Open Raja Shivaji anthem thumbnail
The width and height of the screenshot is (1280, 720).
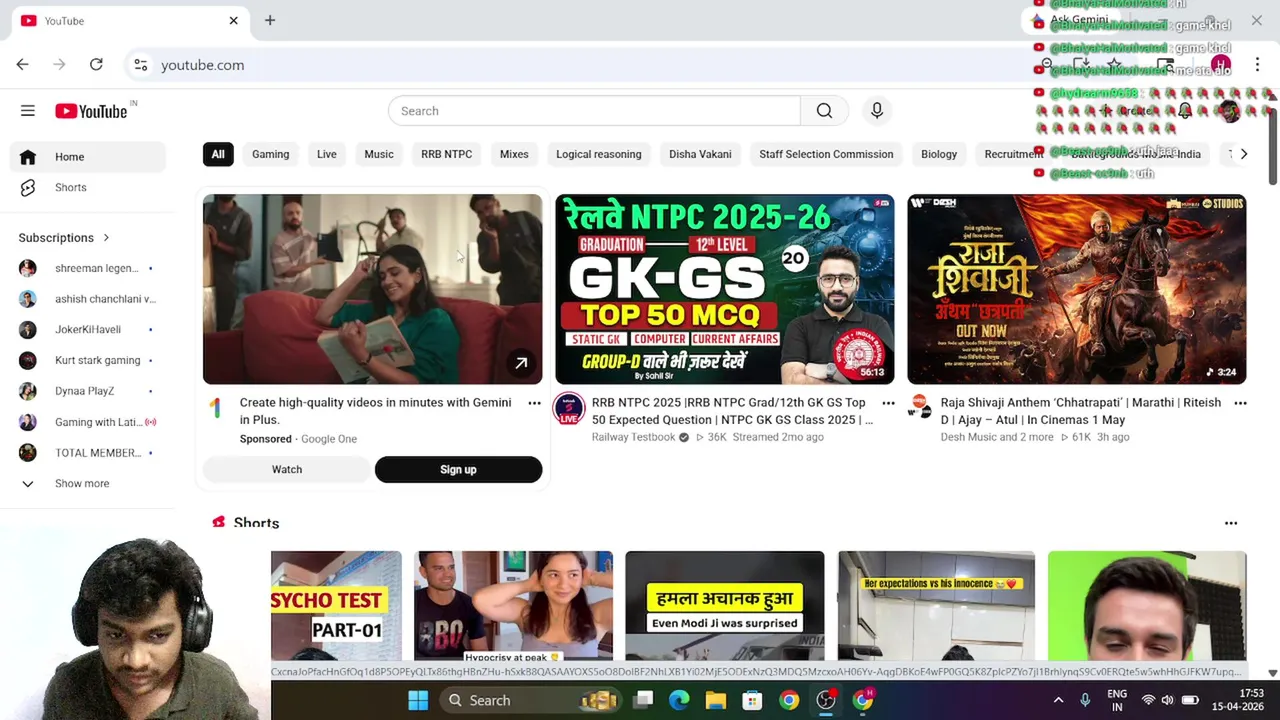pos(1076,289)
